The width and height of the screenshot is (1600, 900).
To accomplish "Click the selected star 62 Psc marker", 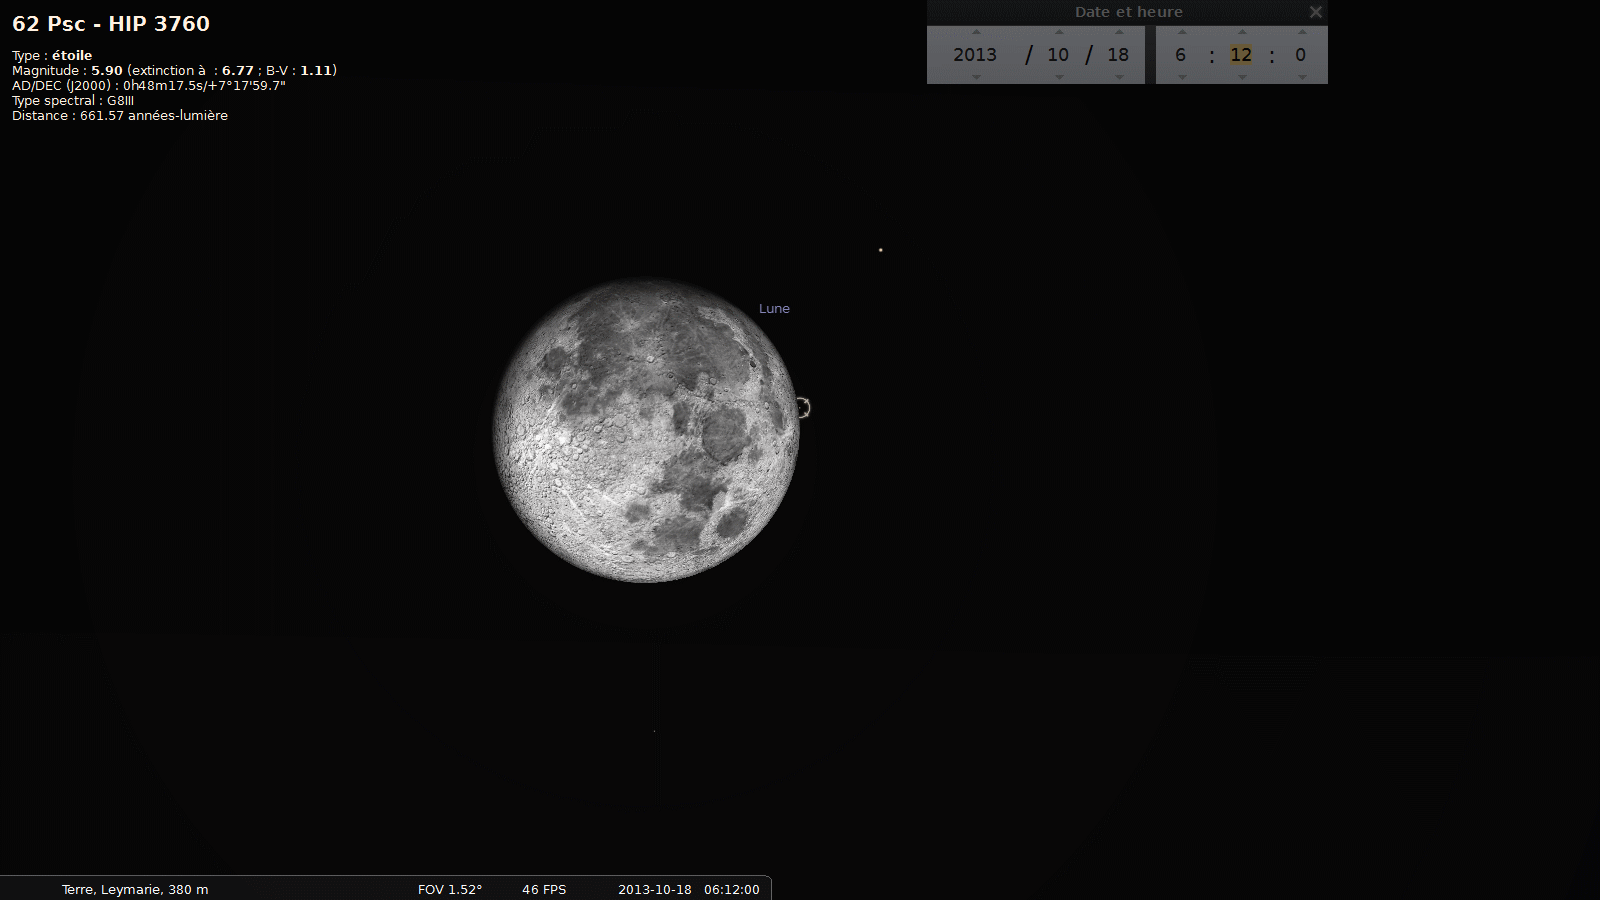I will pyautogui.click(x=803, y=407).
